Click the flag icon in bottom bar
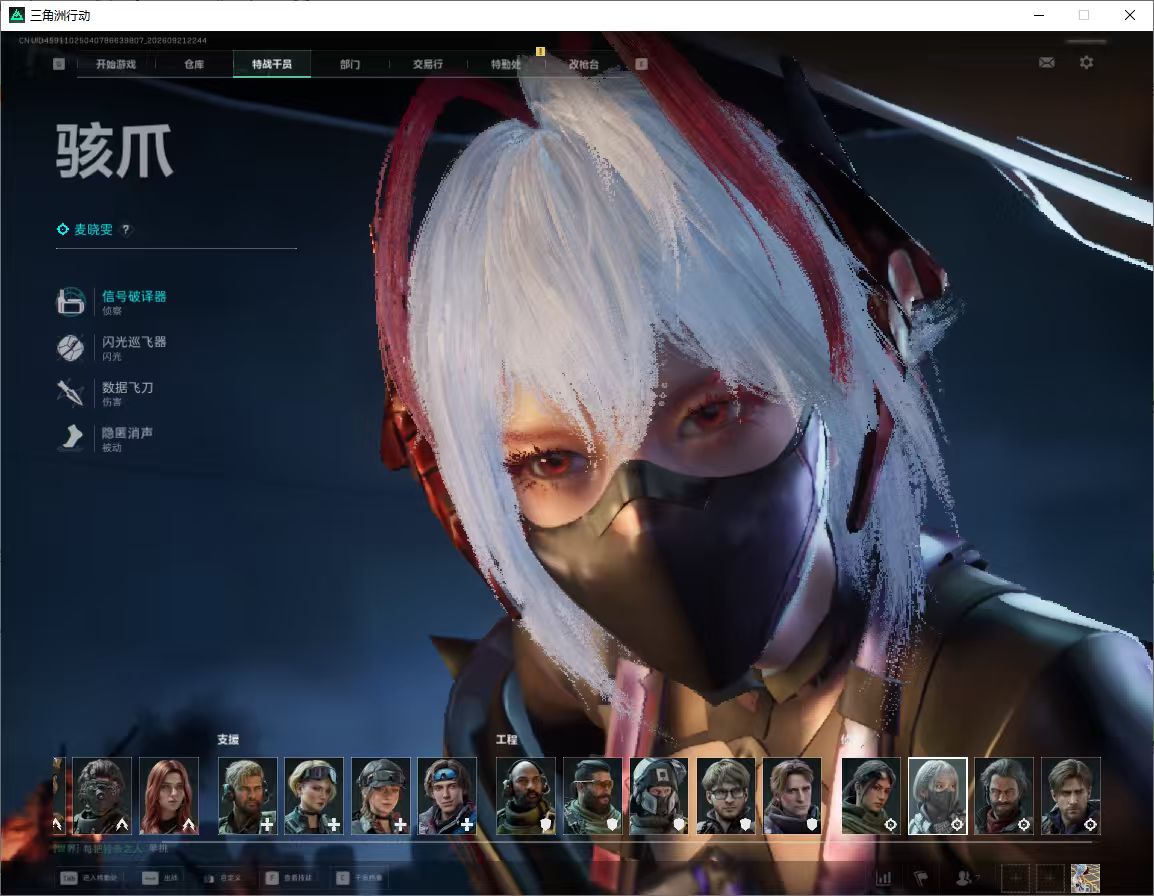The image size is (1154, 896). coord(921,878)
